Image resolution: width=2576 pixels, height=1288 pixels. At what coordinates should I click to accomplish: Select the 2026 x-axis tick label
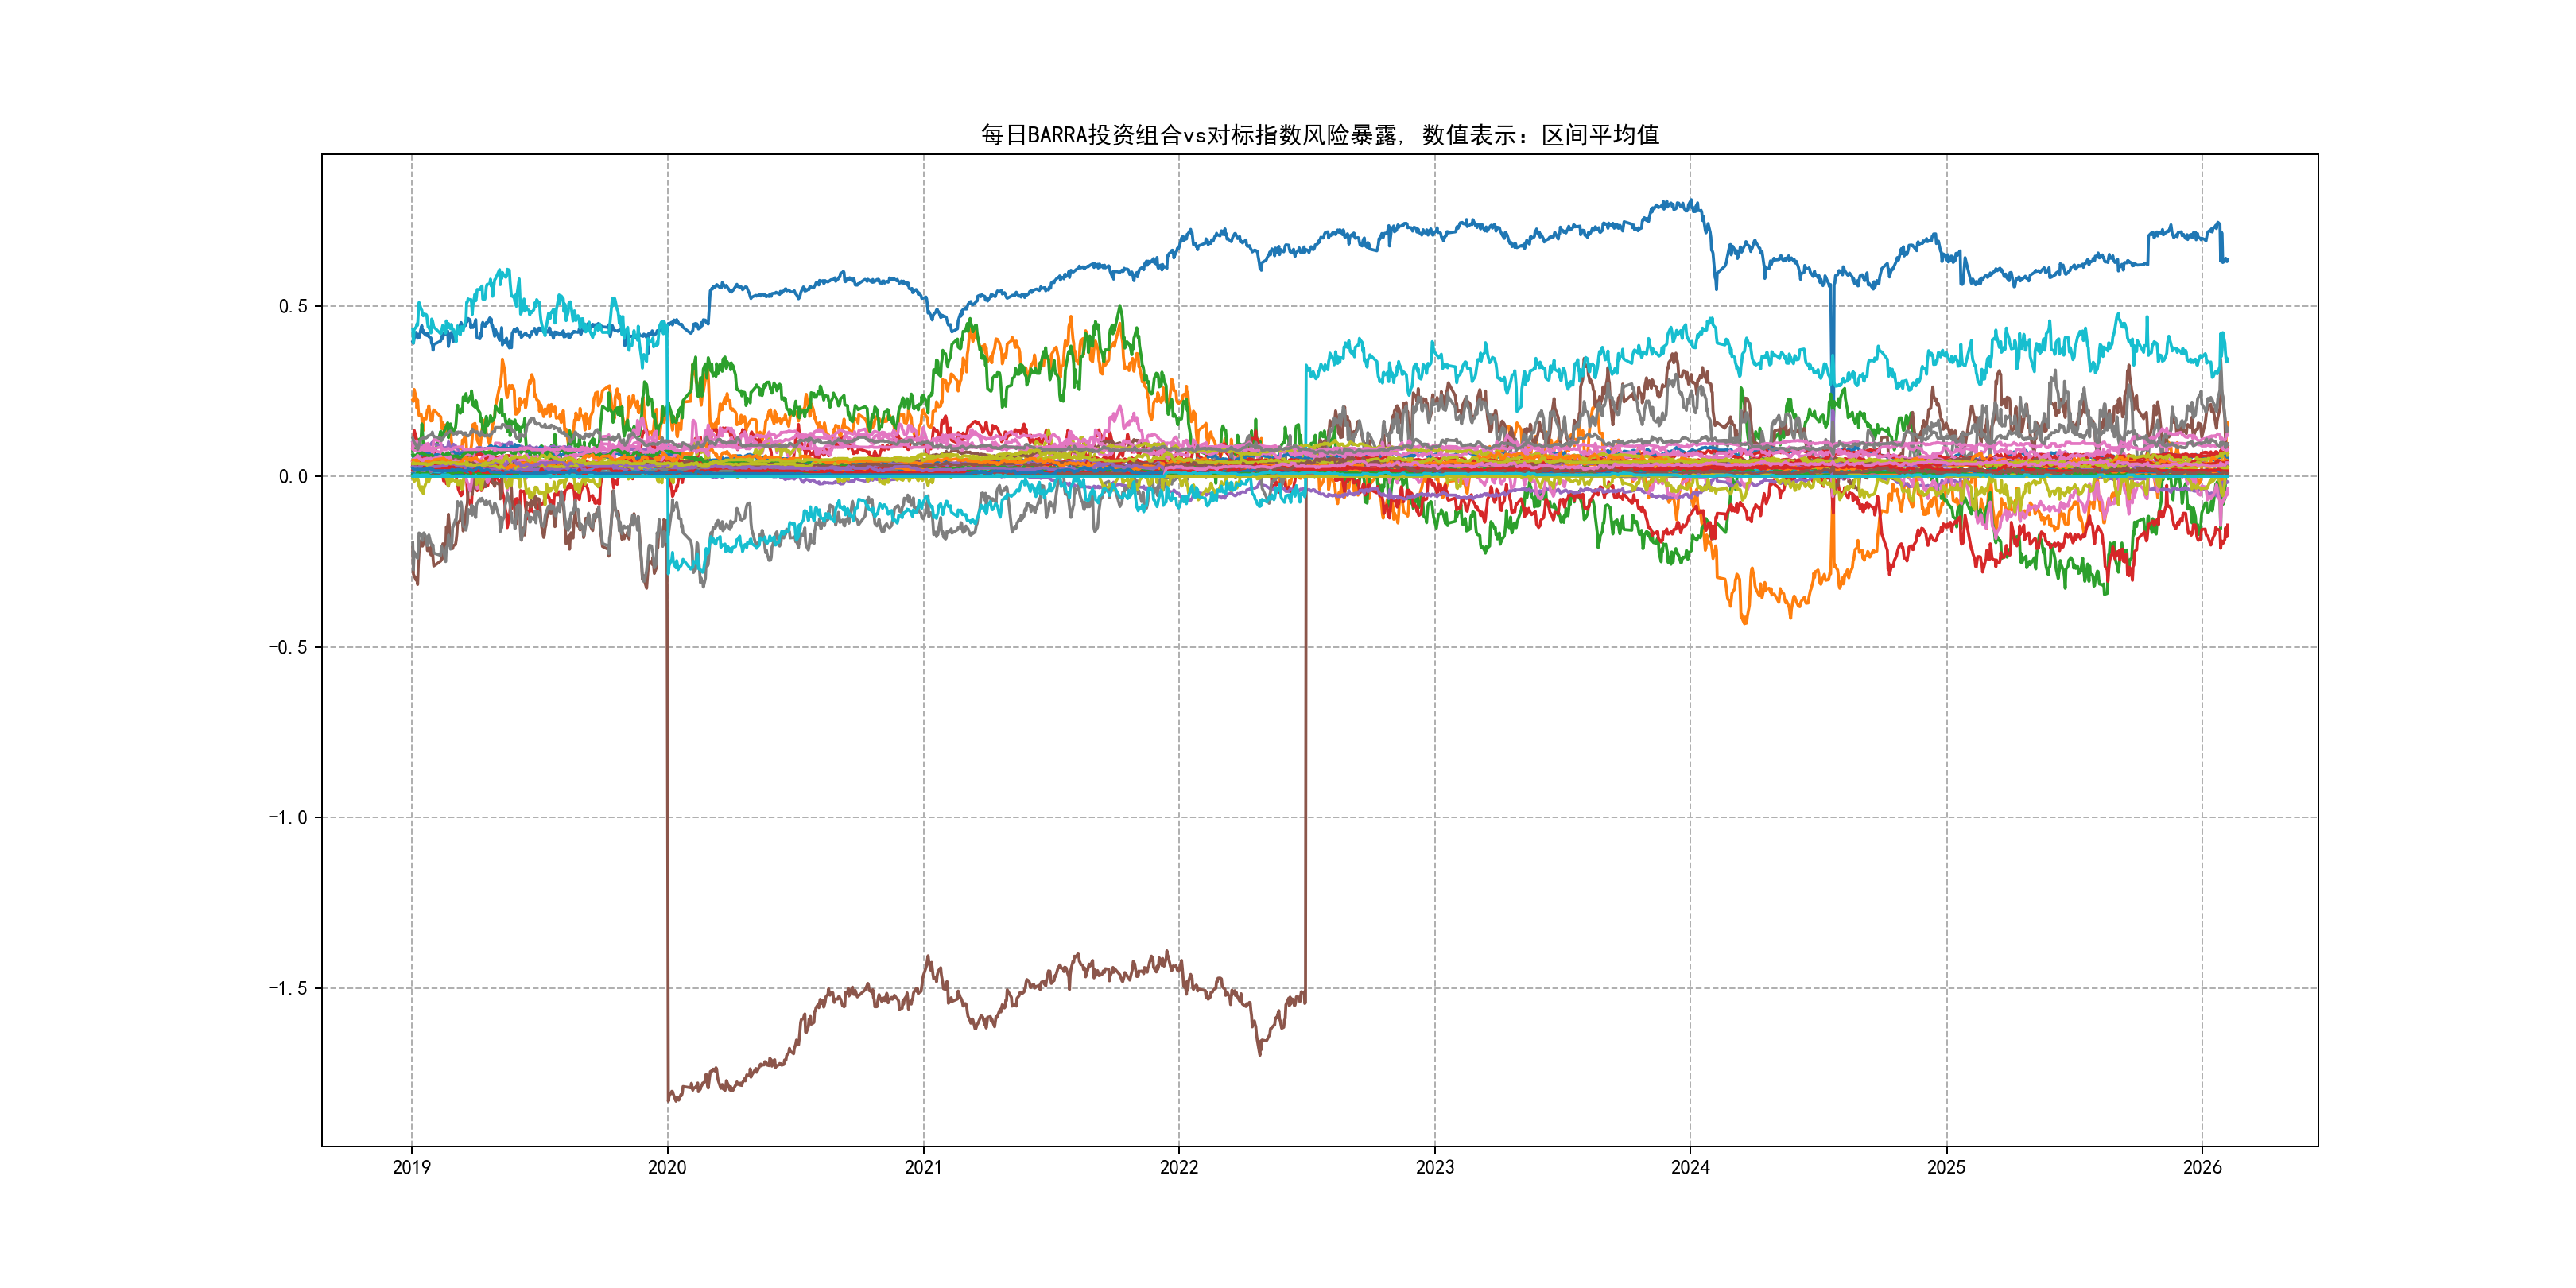2201,1167
